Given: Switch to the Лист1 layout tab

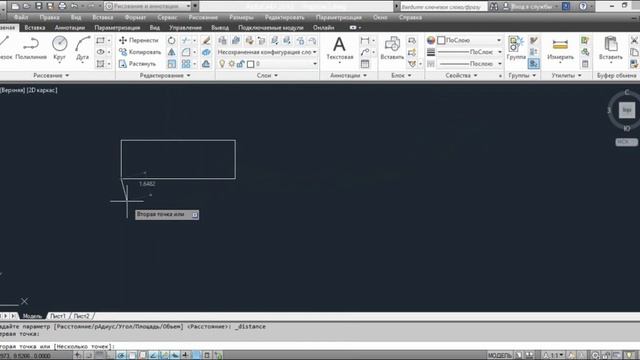Looking at the screenshot, I should coord(58,316).
